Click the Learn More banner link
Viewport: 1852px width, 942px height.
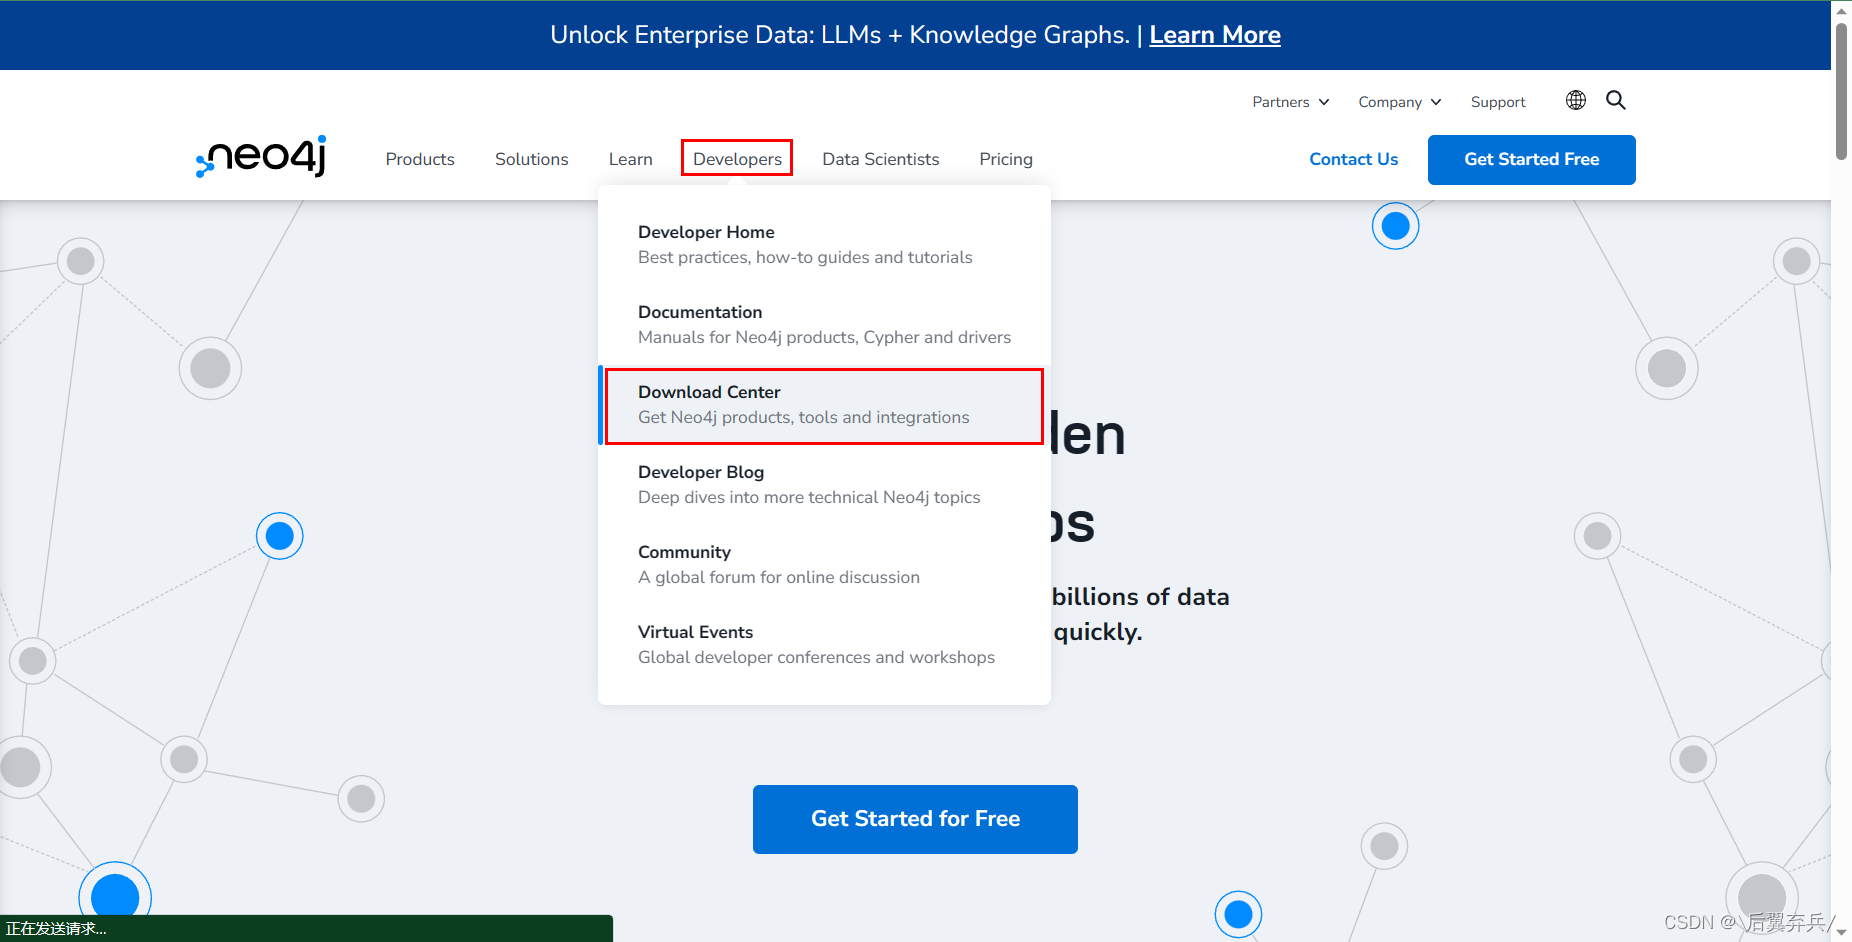[x=1215, y=35]
